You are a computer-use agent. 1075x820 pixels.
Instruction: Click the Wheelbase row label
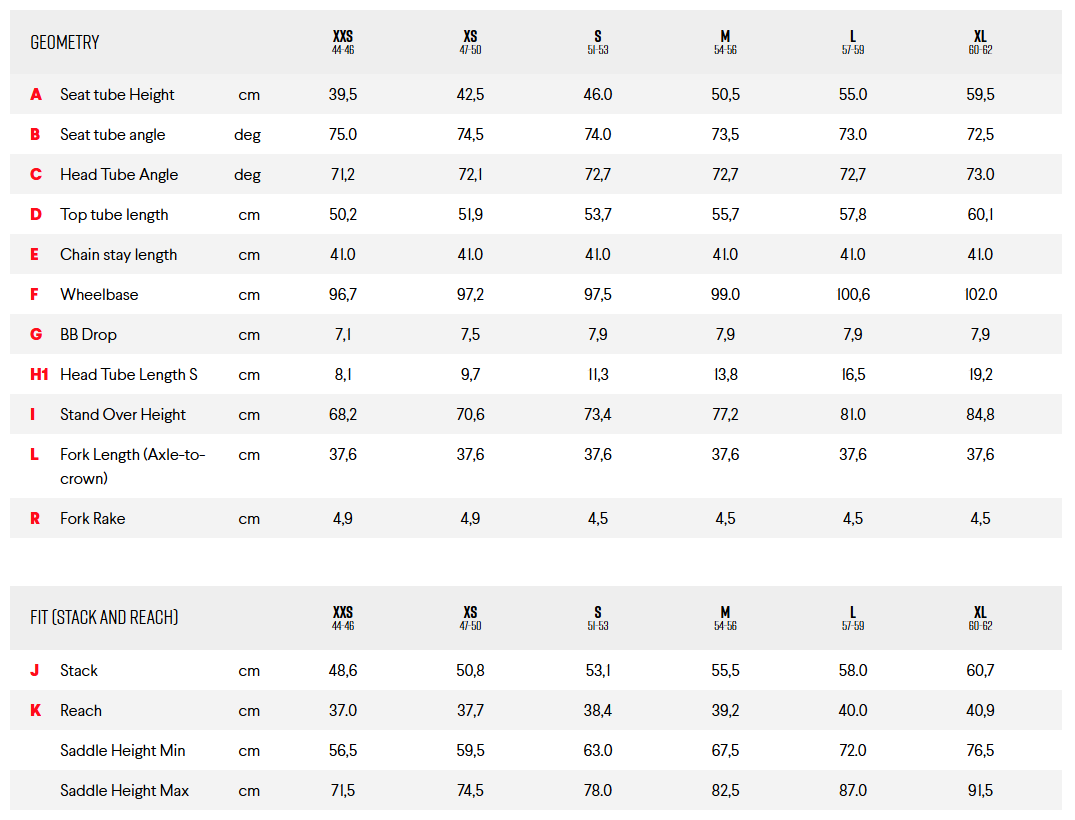coord(99,294)
